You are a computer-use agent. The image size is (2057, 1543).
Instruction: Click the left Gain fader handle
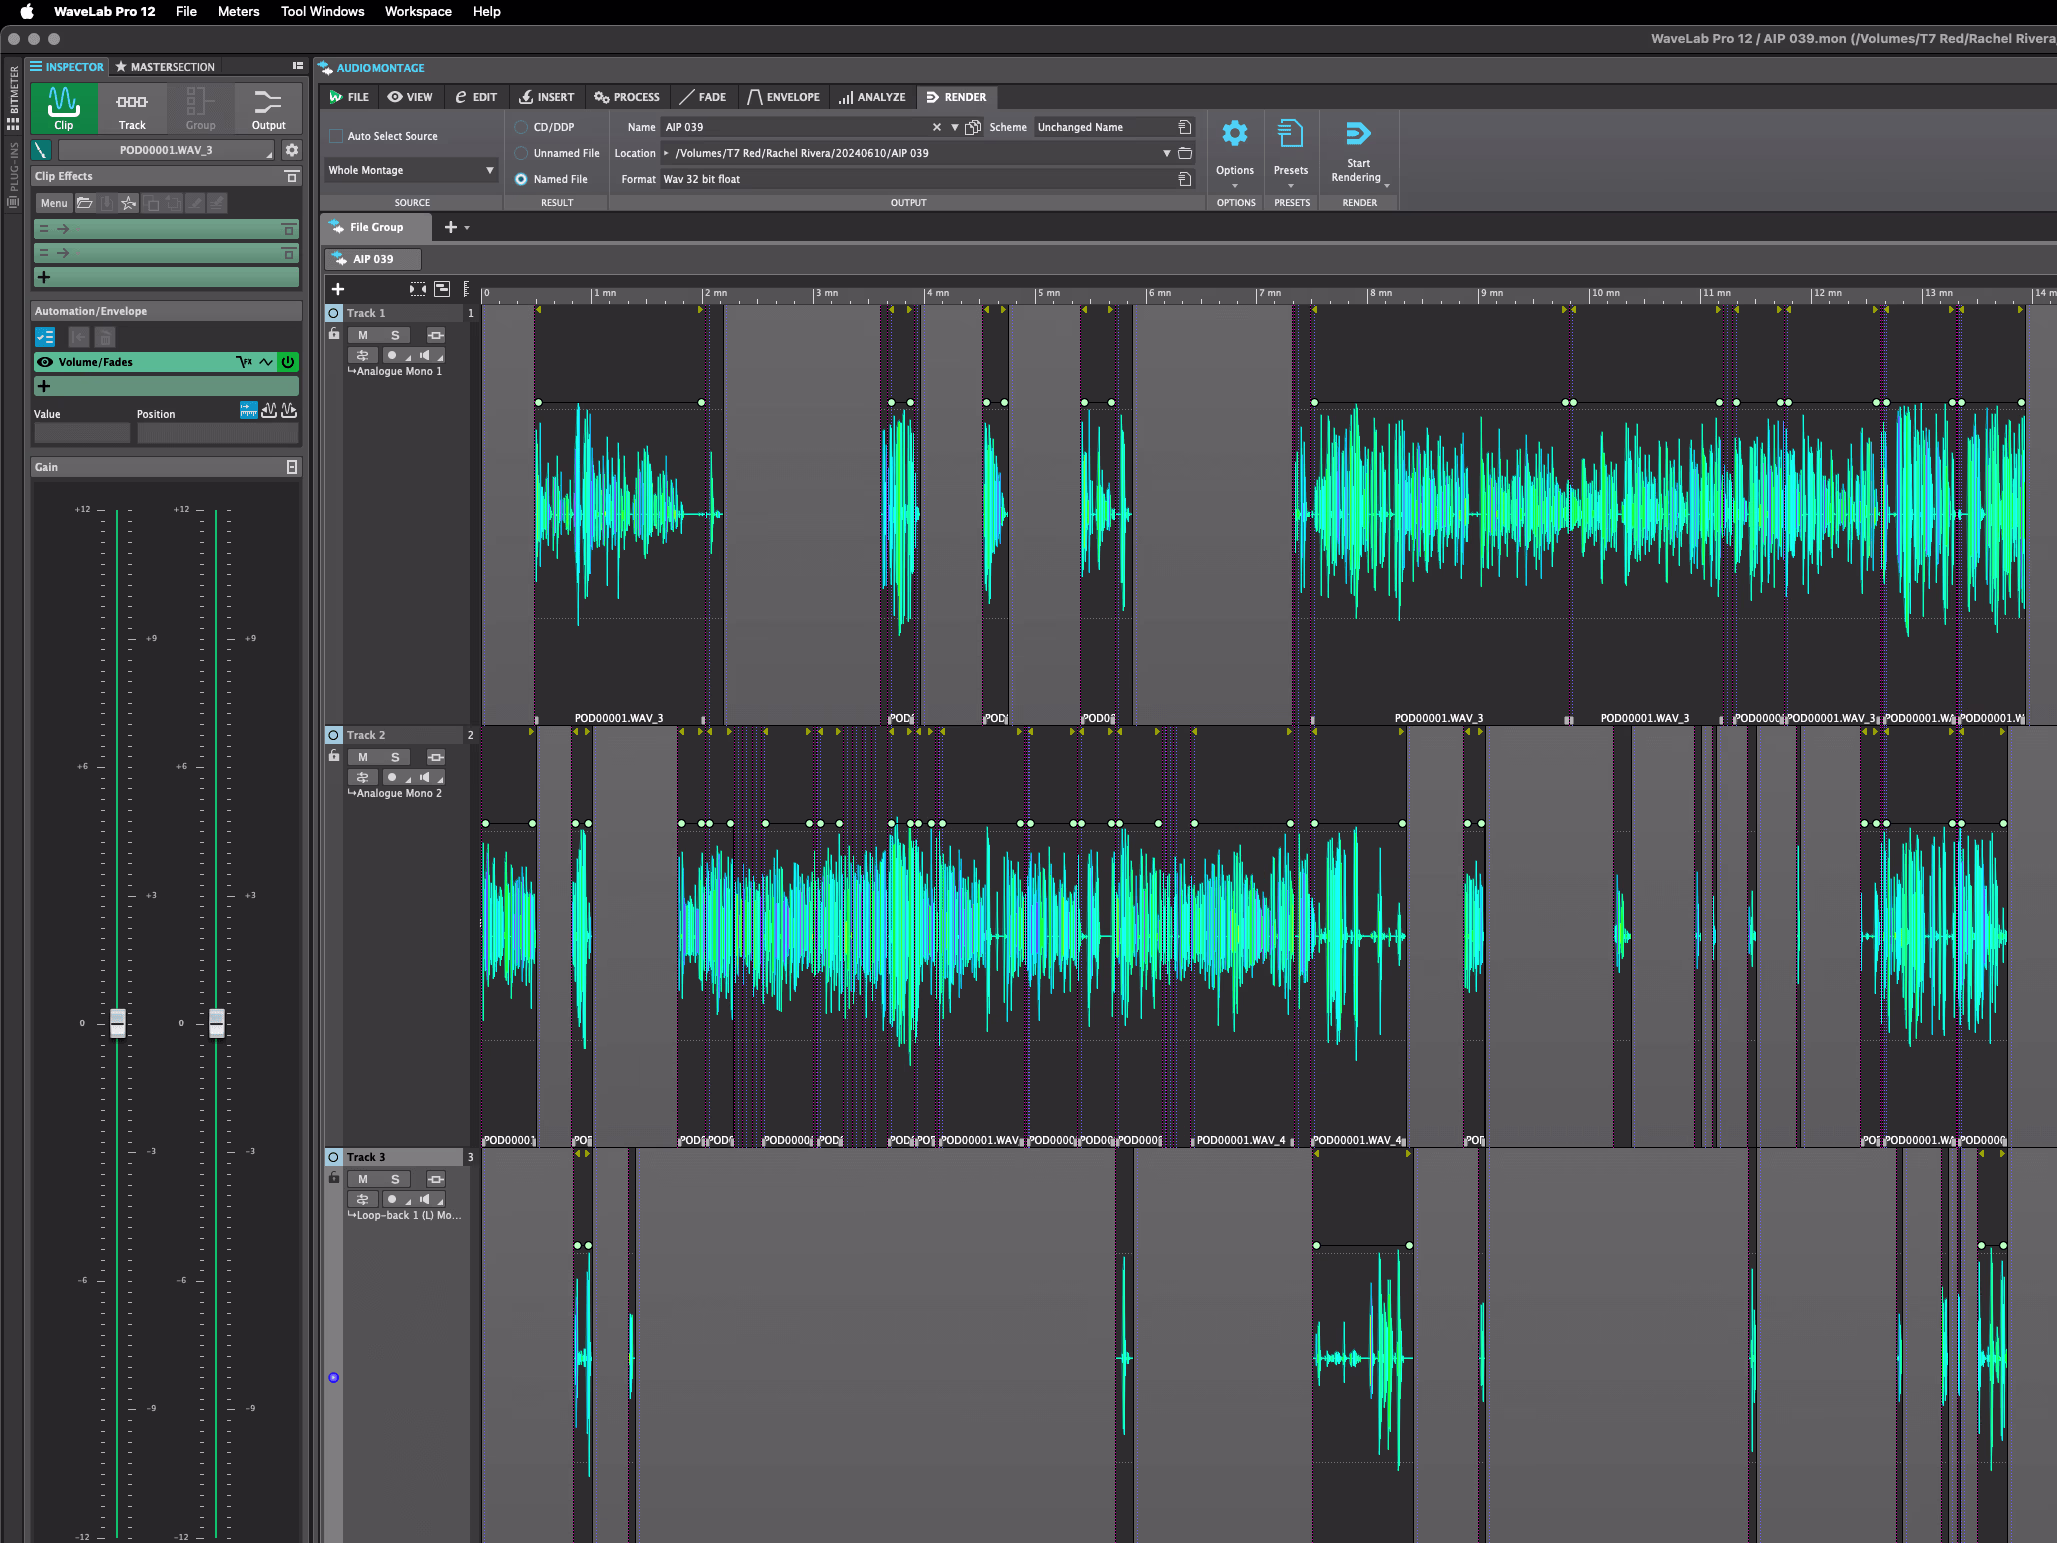pos(118,1022)
